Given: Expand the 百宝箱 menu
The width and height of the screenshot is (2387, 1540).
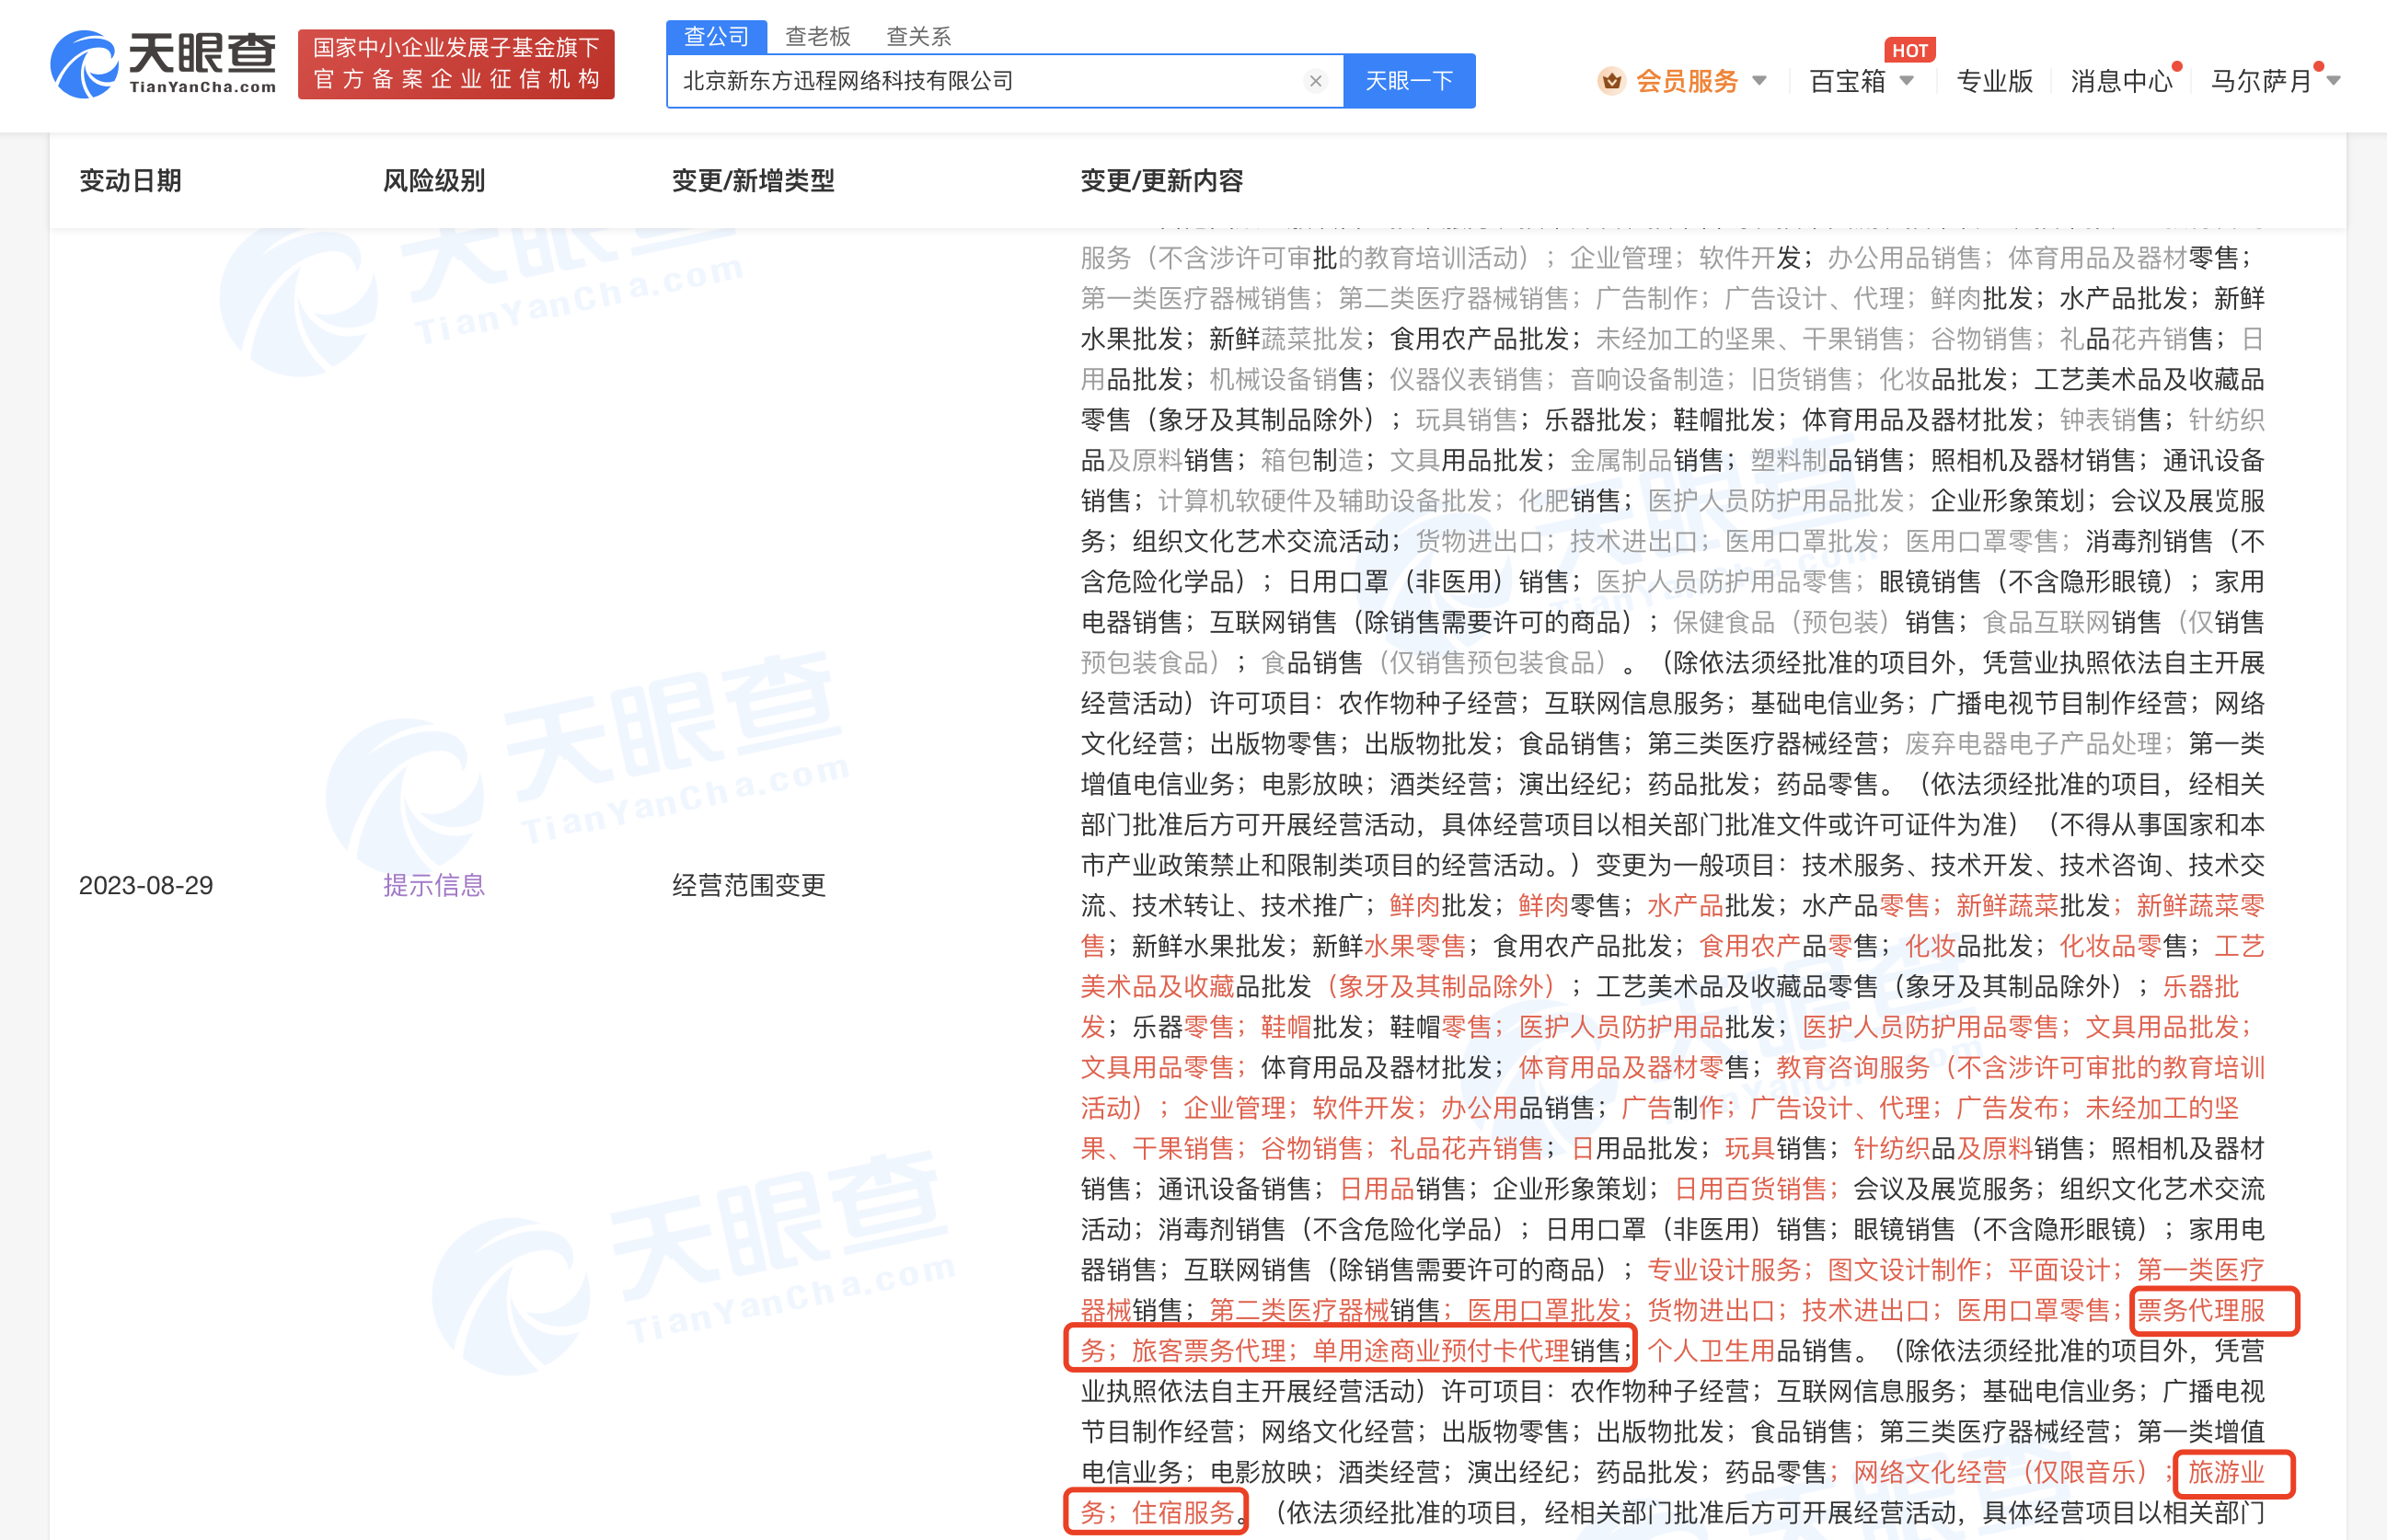Looking at the screenshot, I should (x=1847, y=81).
